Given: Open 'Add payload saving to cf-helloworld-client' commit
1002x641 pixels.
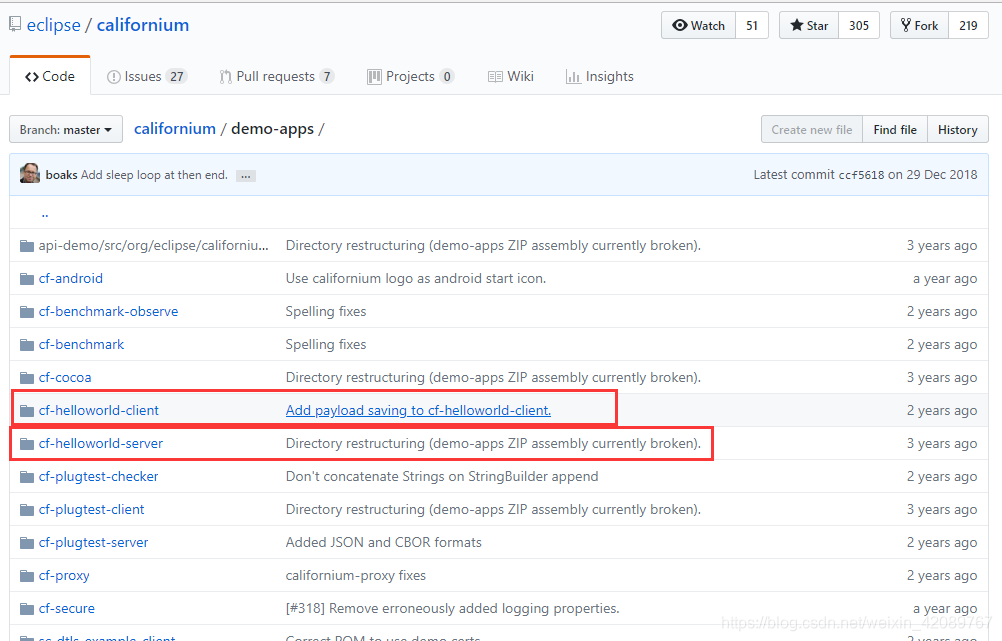Looking at the screenshot, I should (x=418, y=410).
